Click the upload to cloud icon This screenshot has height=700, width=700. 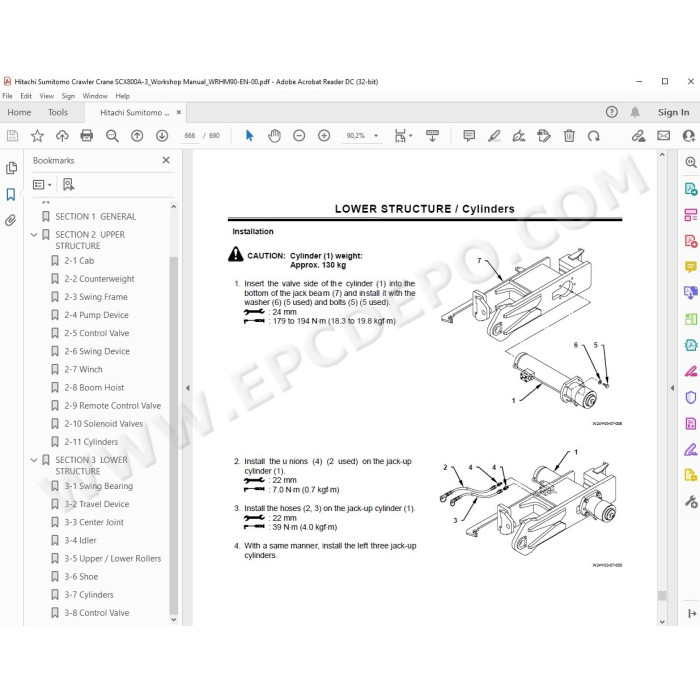(62, 135)
